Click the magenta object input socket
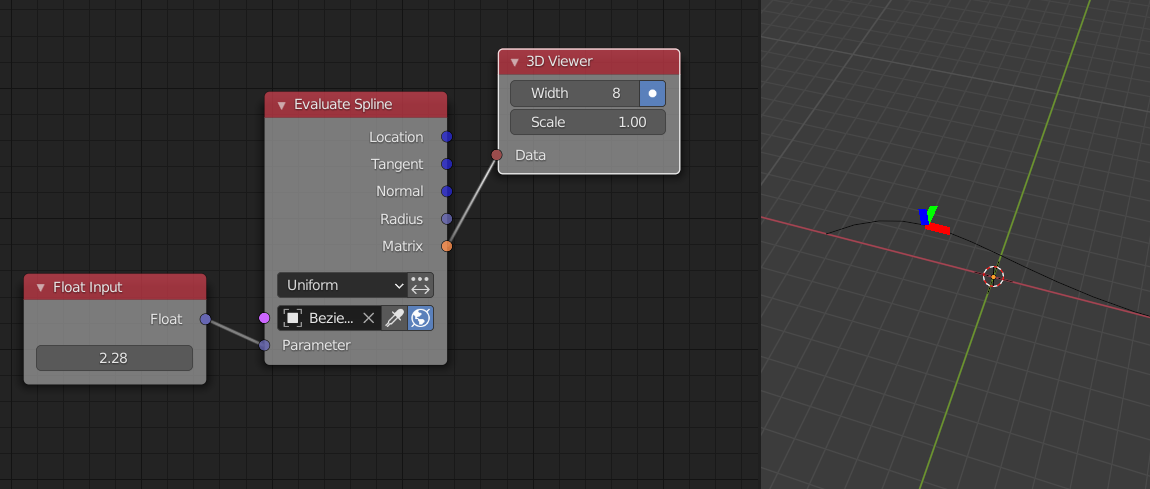The height and width of the screenshot is (489, 1150). point(264,318)
